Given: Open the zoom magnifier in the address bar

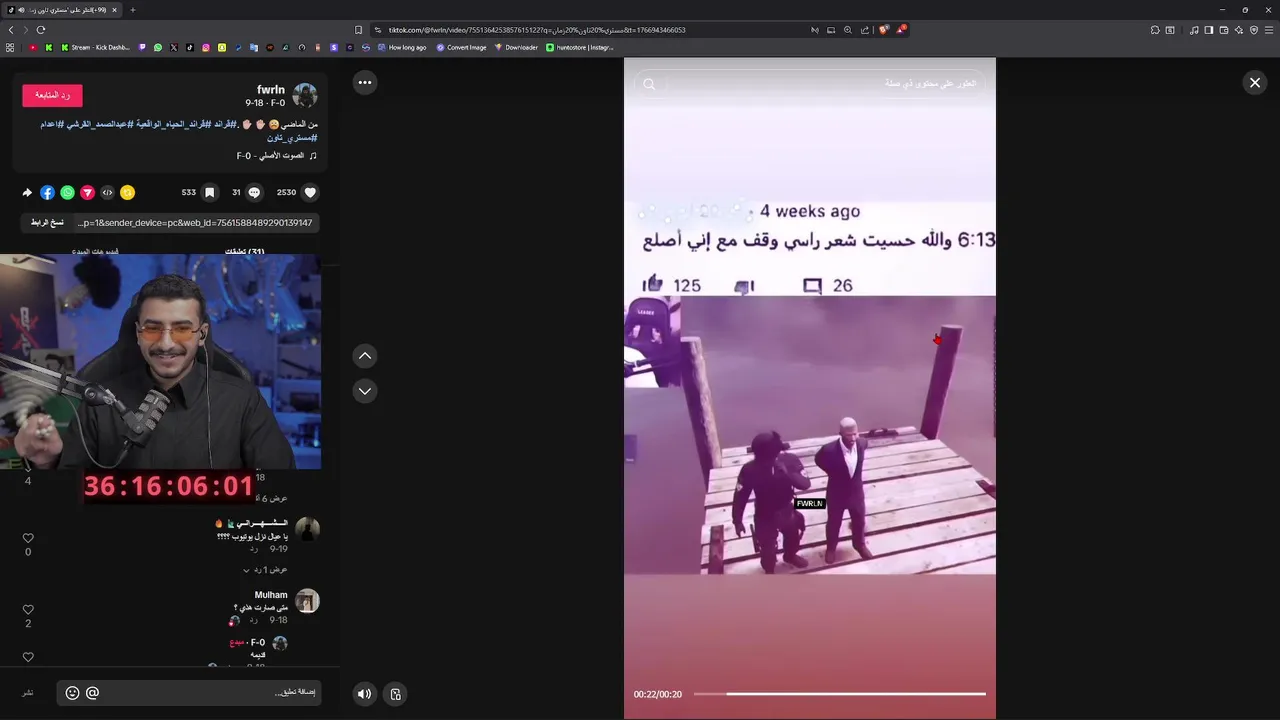Looking at the screenshot, I should (848, 30).
